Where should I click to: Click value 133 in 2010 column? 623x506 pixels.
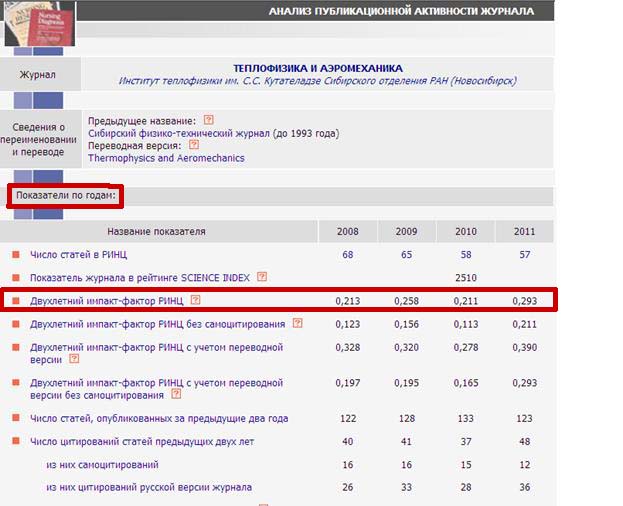pos(466,418)
